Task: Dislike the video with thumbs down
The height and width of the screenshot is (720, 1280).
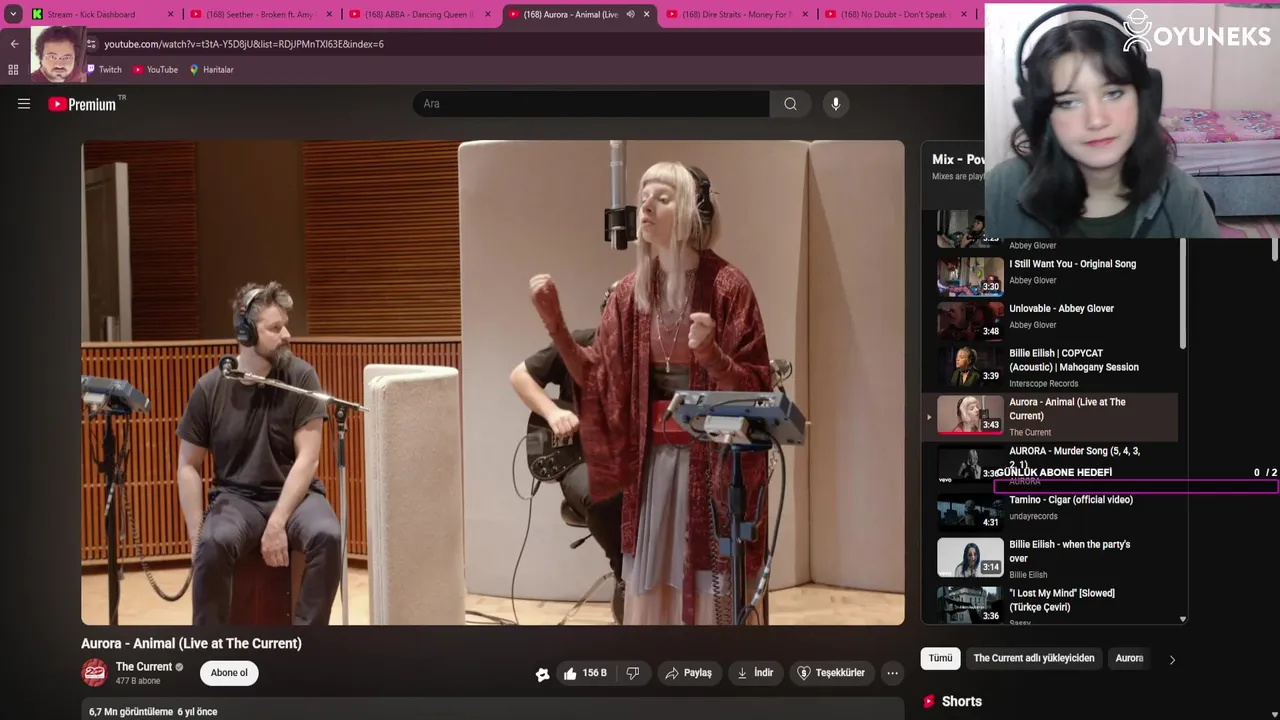Action: click(x=633, y=673)
